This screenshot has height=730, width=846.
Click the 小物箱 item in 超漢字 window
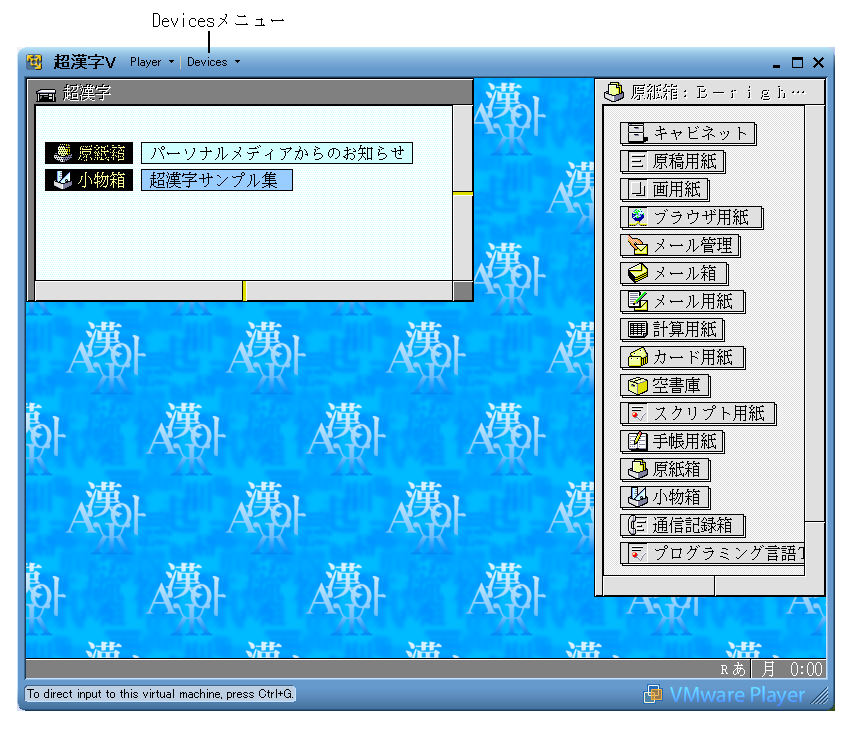(x=89, y=181)
